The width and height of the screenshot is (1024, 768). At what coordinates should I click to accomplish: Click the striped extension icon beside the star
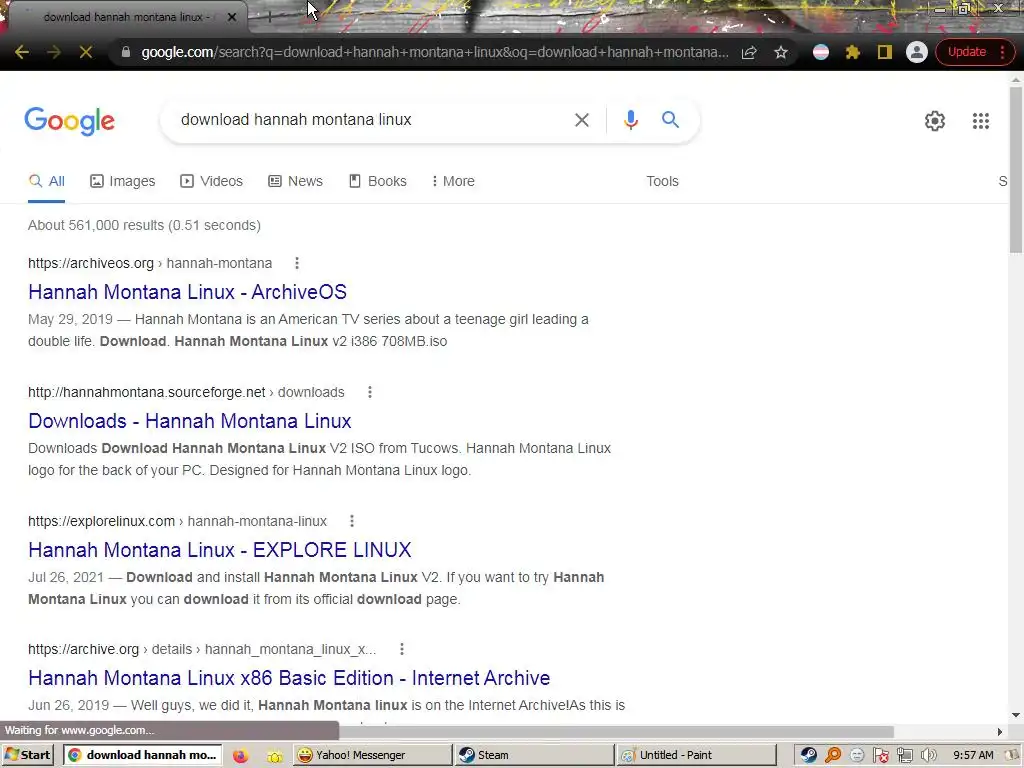821,52
